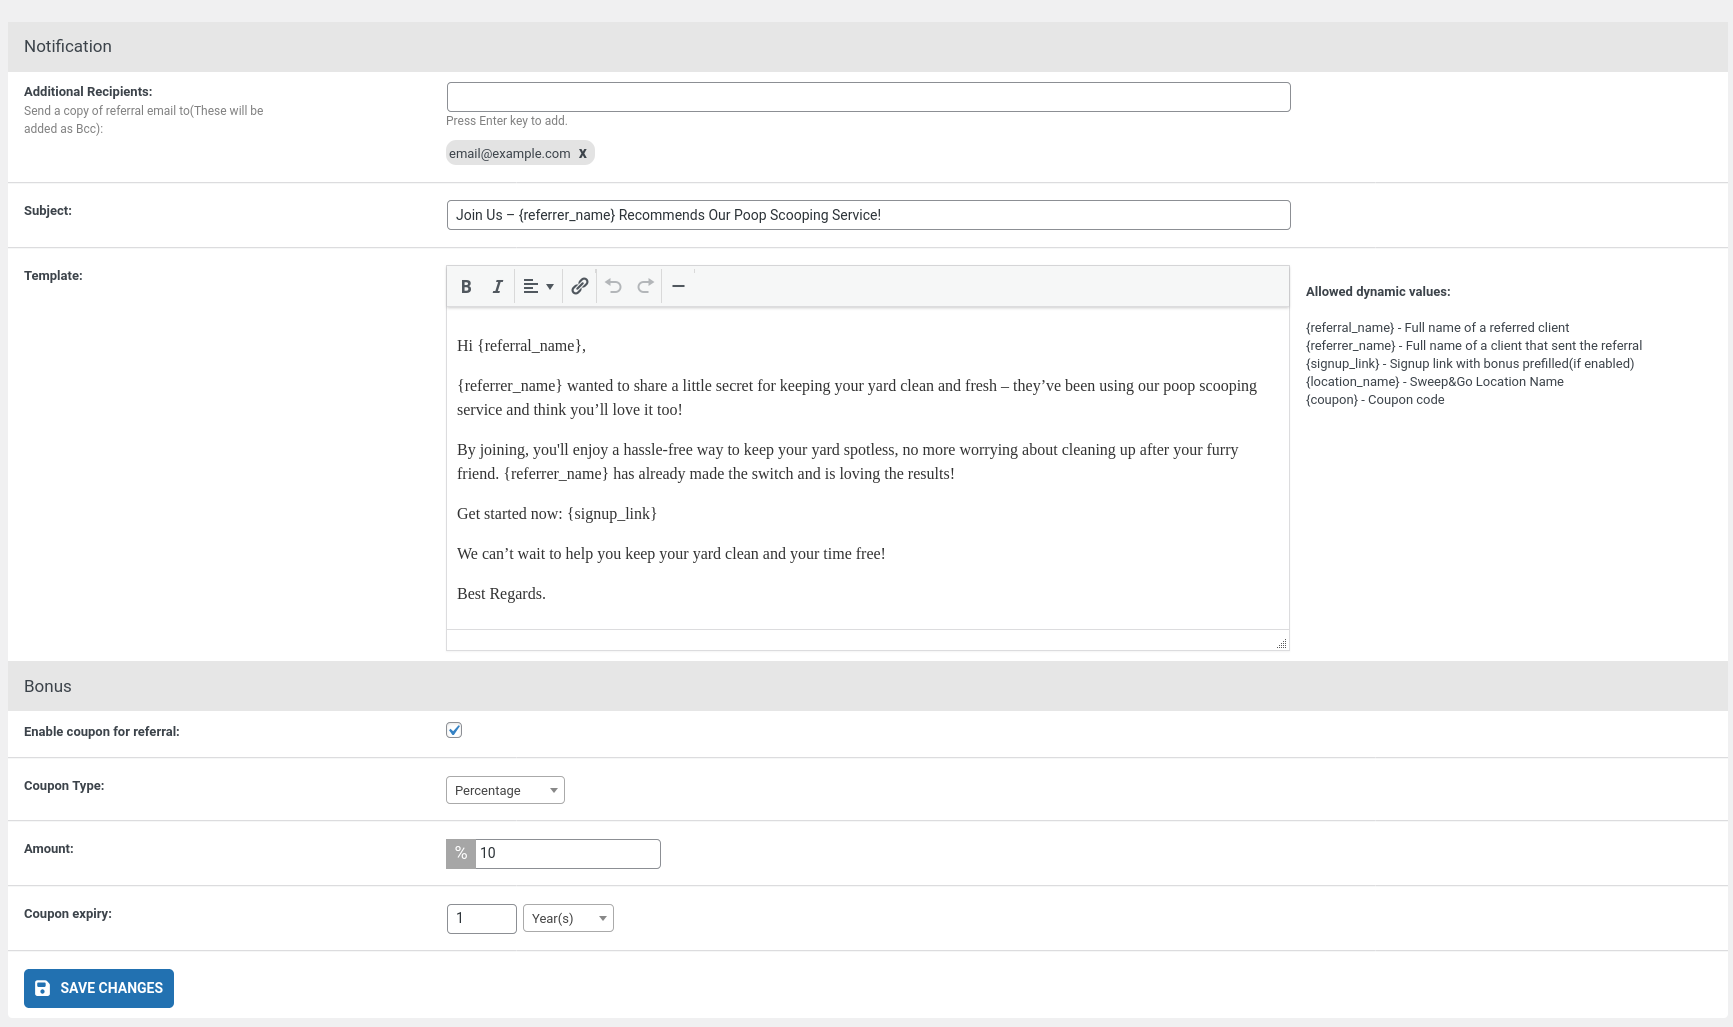
Task: Click the coupon Amount field
Action: click(x=567, y=854)
